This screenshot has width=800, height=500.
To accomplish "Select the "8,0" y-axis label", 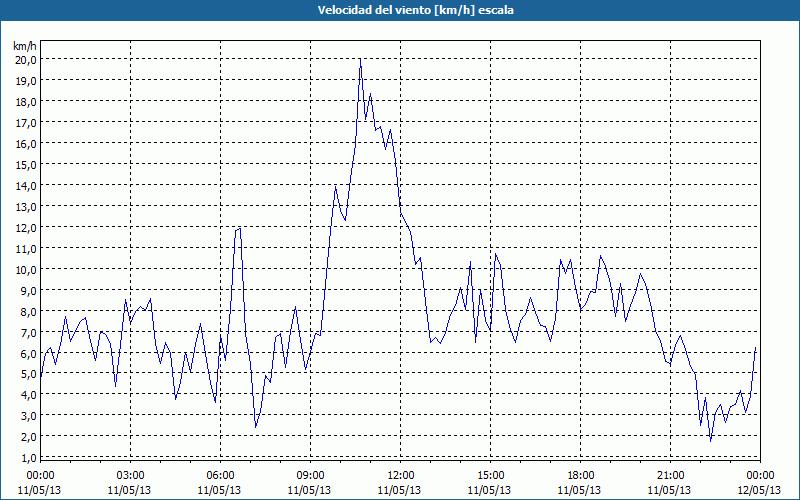I will [x=28, y=311].
